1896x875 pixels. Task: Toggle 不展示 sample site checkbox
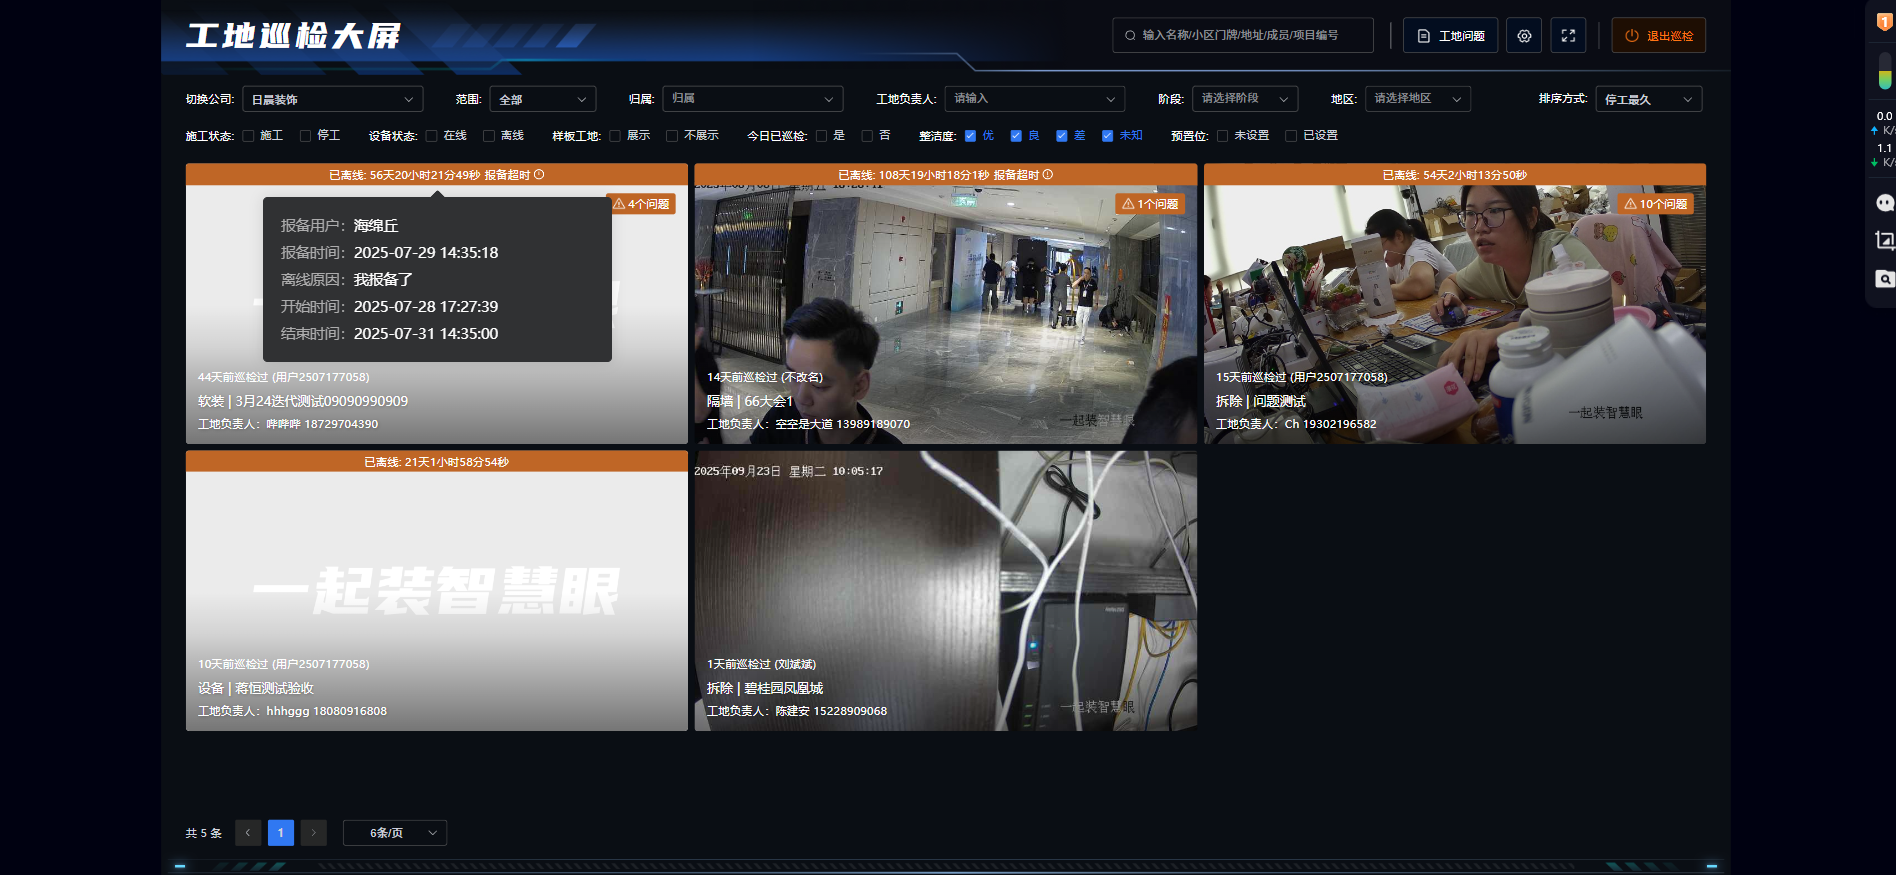coord(672,136)
